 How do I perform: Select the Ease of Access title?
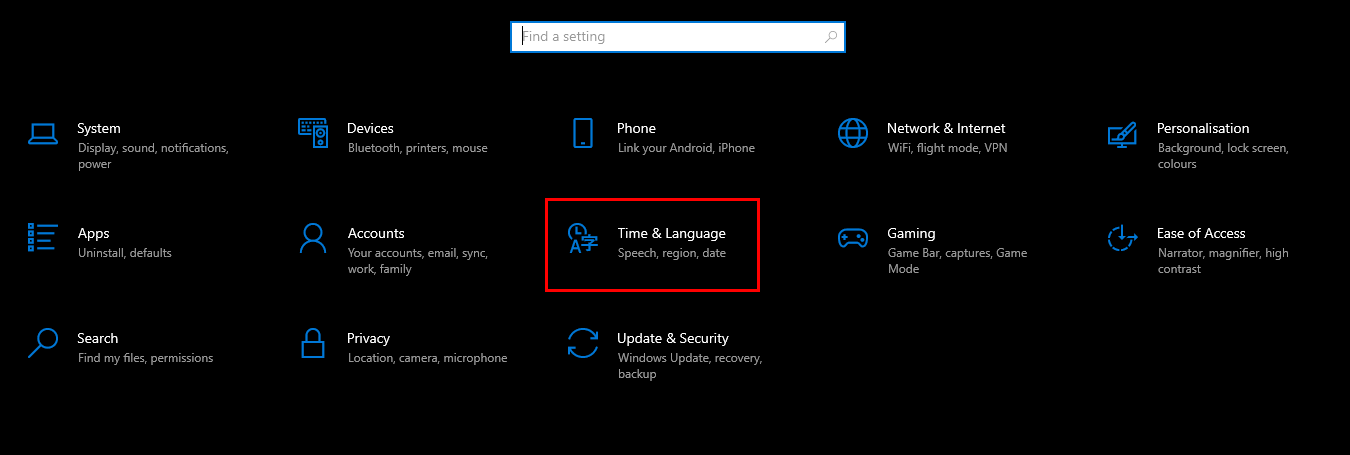point(1201,233)
